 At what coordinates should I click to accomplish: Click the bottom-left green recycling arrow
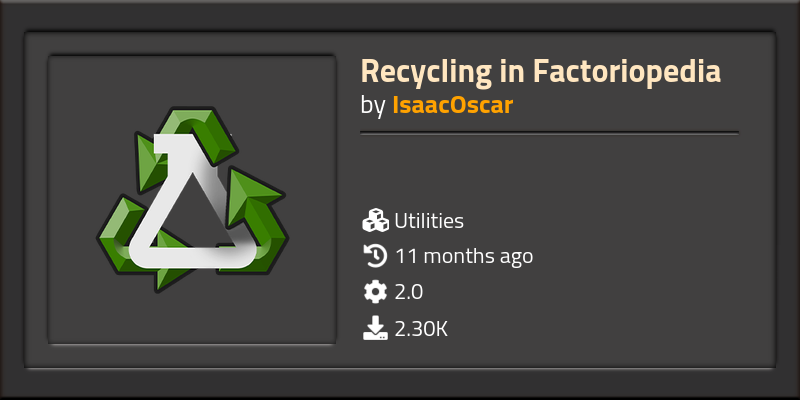coord(138,242)
